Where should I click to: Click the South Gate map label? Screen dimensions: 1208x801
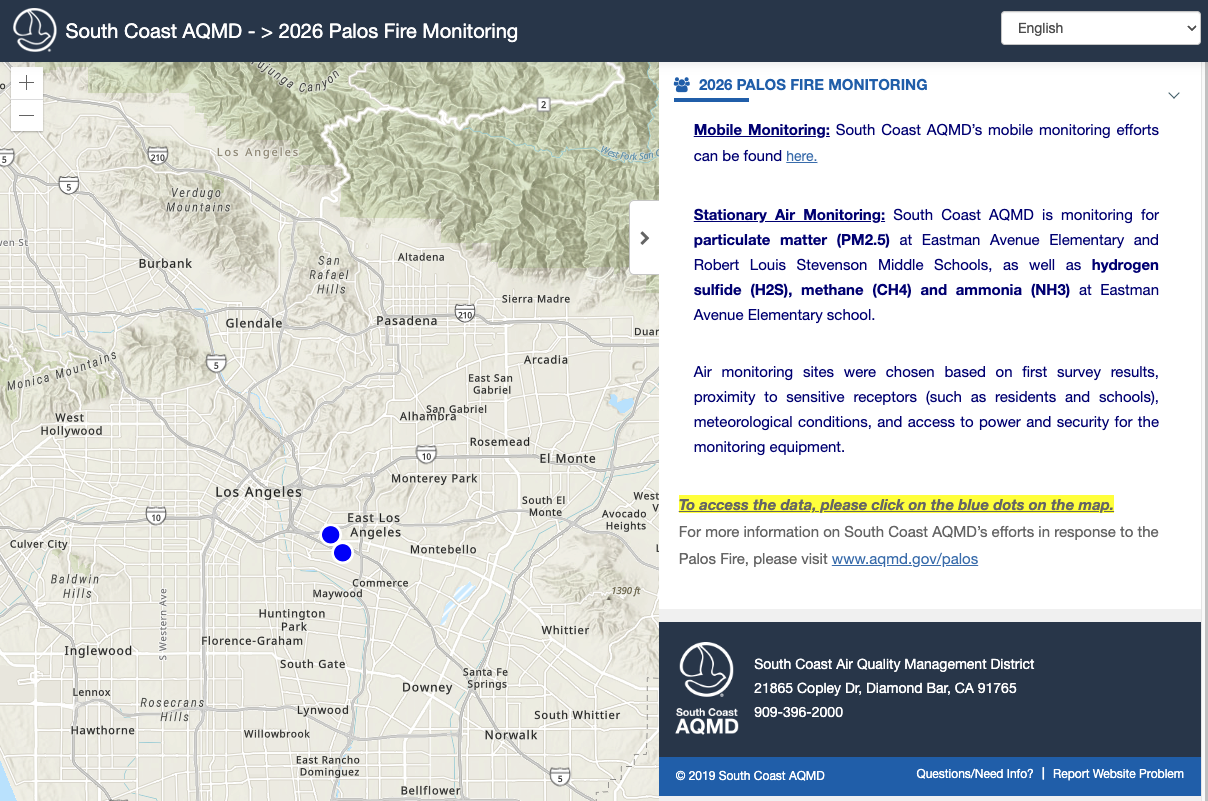tap(313, 664)
